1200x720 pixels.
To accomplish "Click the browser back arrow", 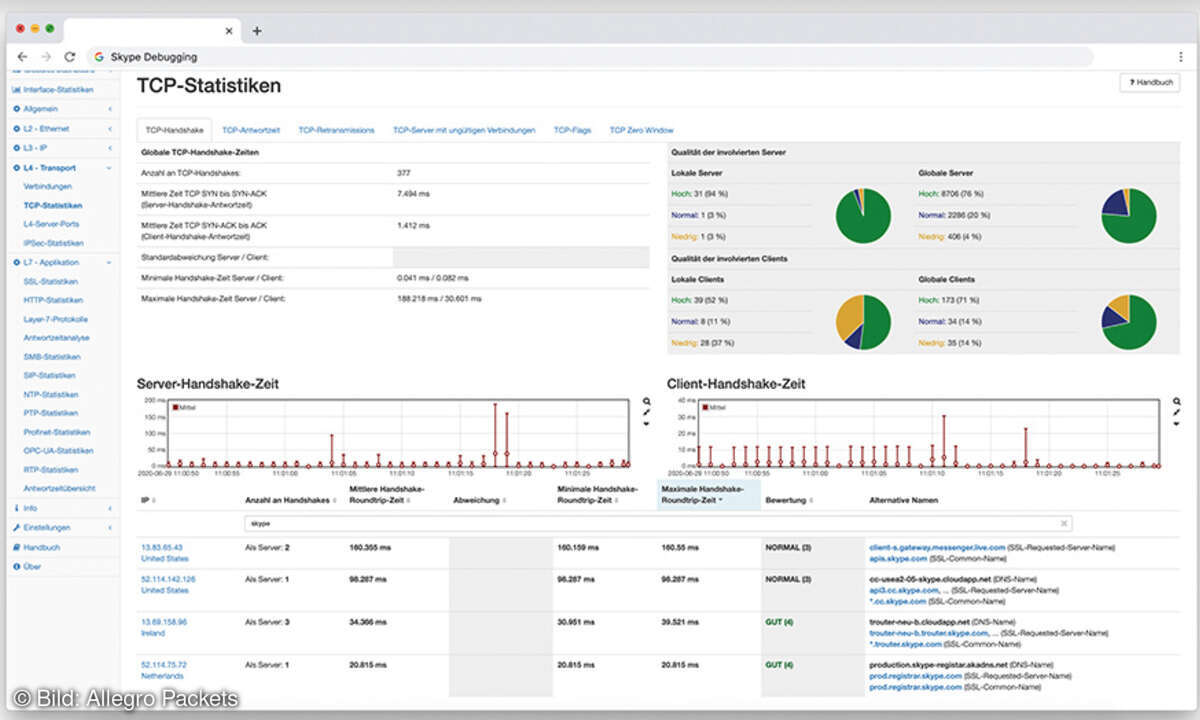I will pos(23,57).
